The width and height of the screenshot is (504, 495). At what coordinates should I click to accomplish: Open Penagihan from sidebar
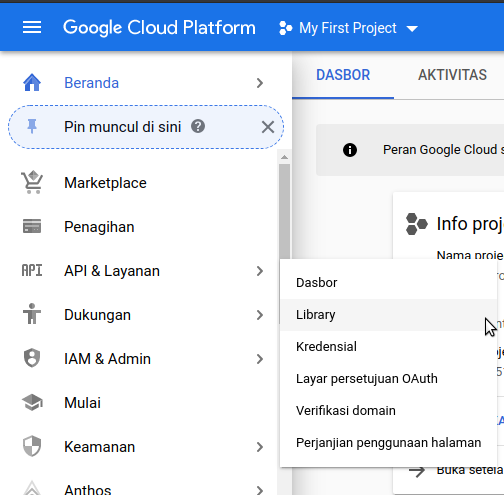coord(99,227)
